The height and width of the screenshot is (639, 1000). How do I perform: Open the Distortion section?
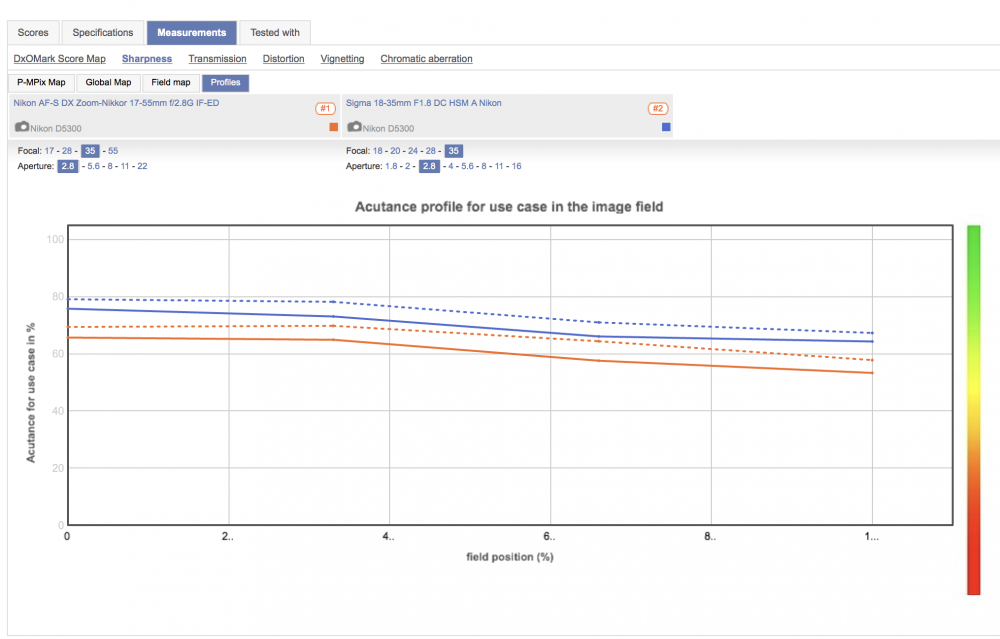pos(283,59)
